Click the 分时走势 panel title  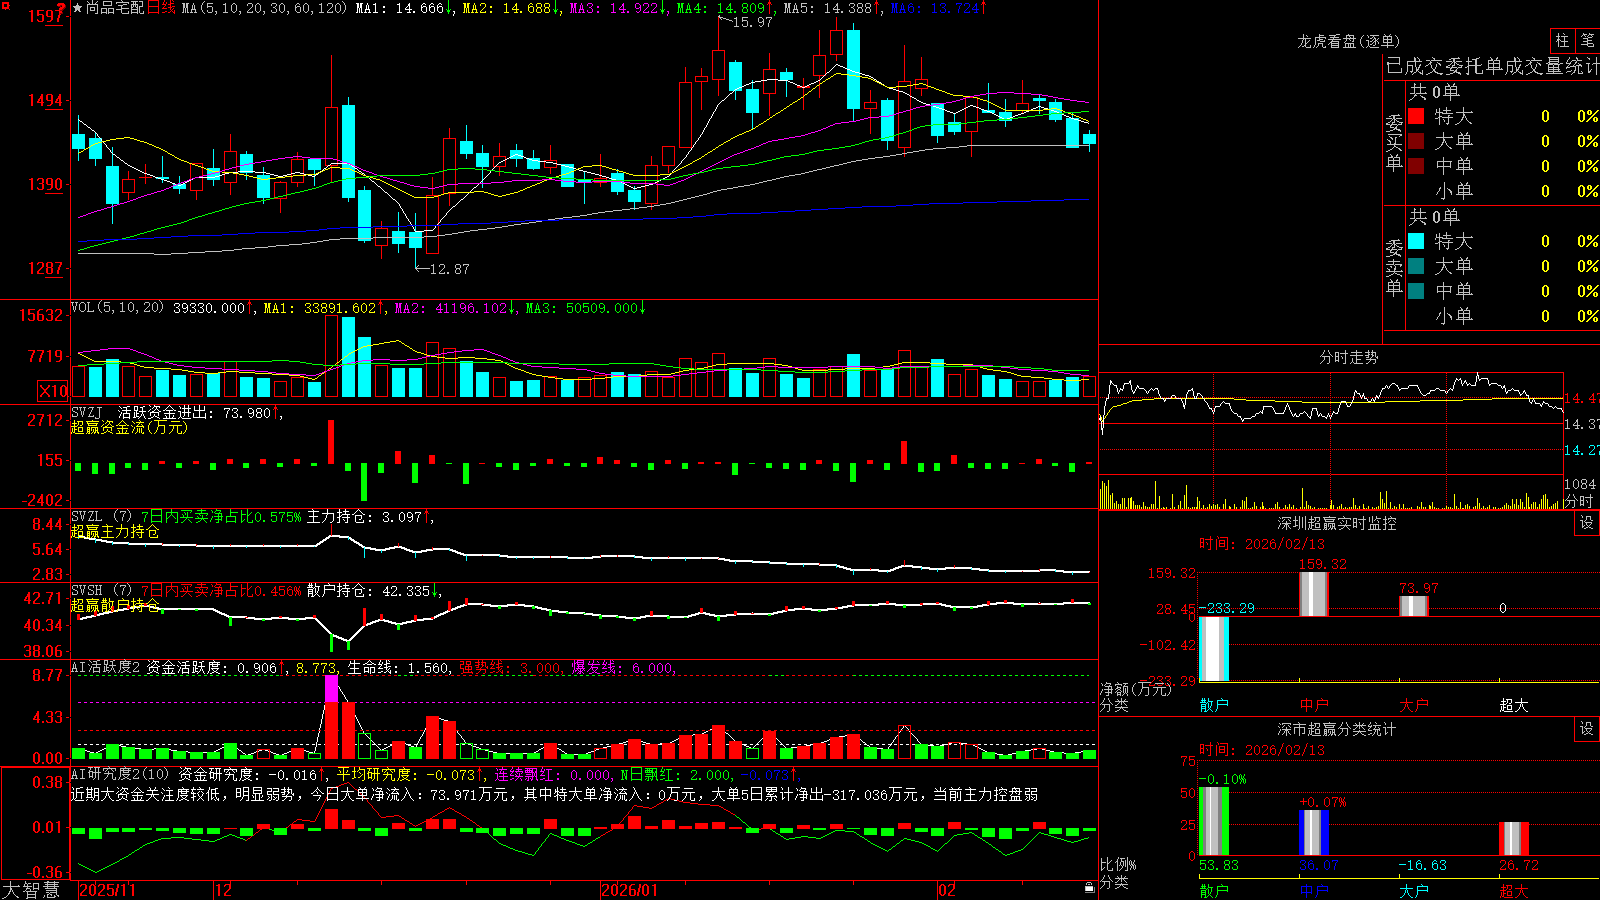[x=1348, y=357]
